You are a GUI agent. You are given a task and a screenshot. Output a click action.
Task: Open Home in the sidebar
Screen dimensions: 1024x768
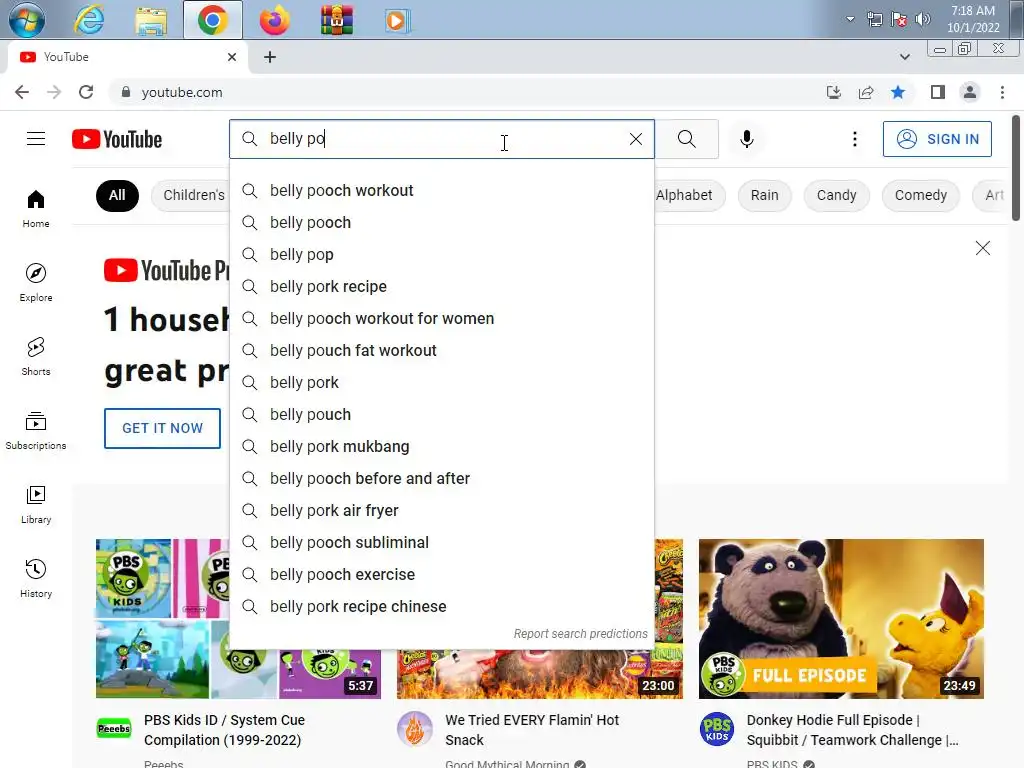[36, 209]
